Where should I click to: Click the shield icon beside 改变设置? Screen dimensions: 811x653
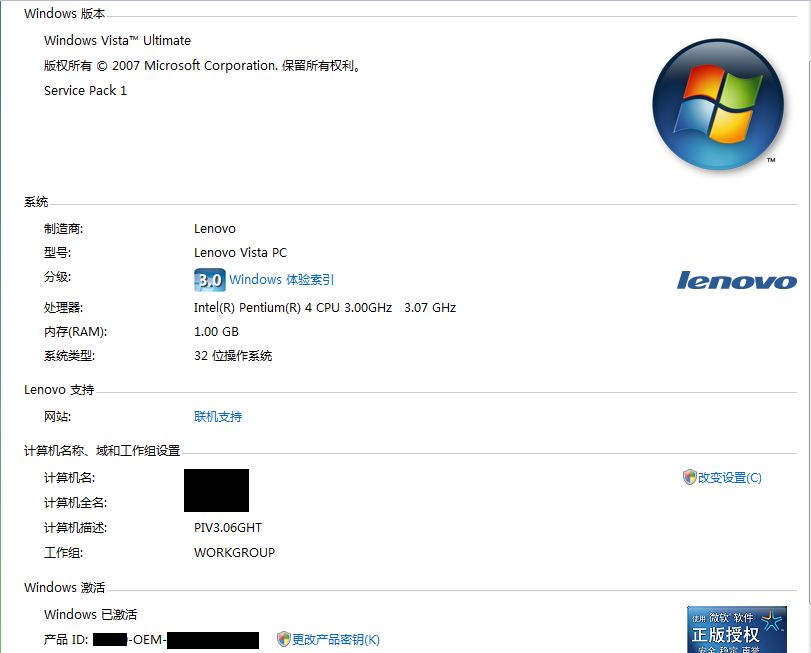[689, 477]
